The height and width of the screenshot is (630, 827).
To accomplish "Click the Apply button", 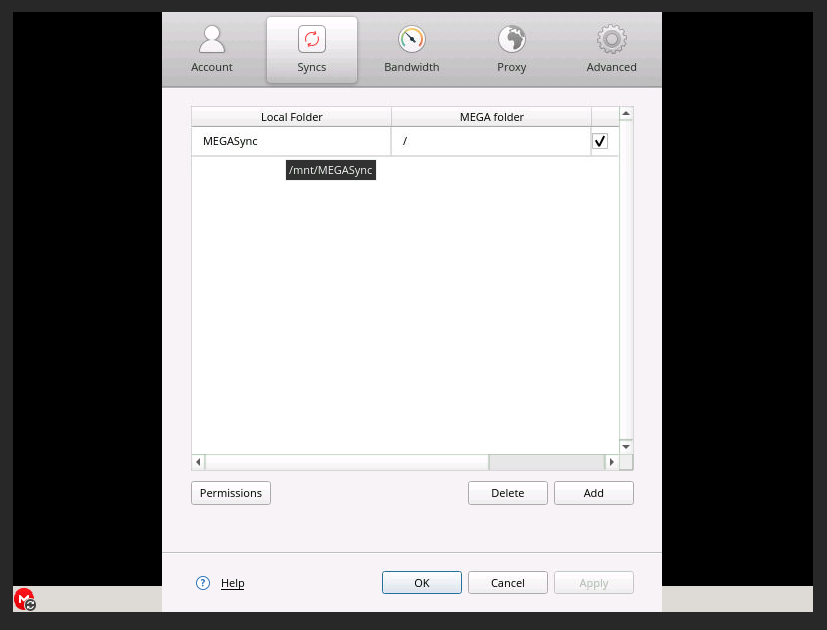I will (x=594, y=583).
